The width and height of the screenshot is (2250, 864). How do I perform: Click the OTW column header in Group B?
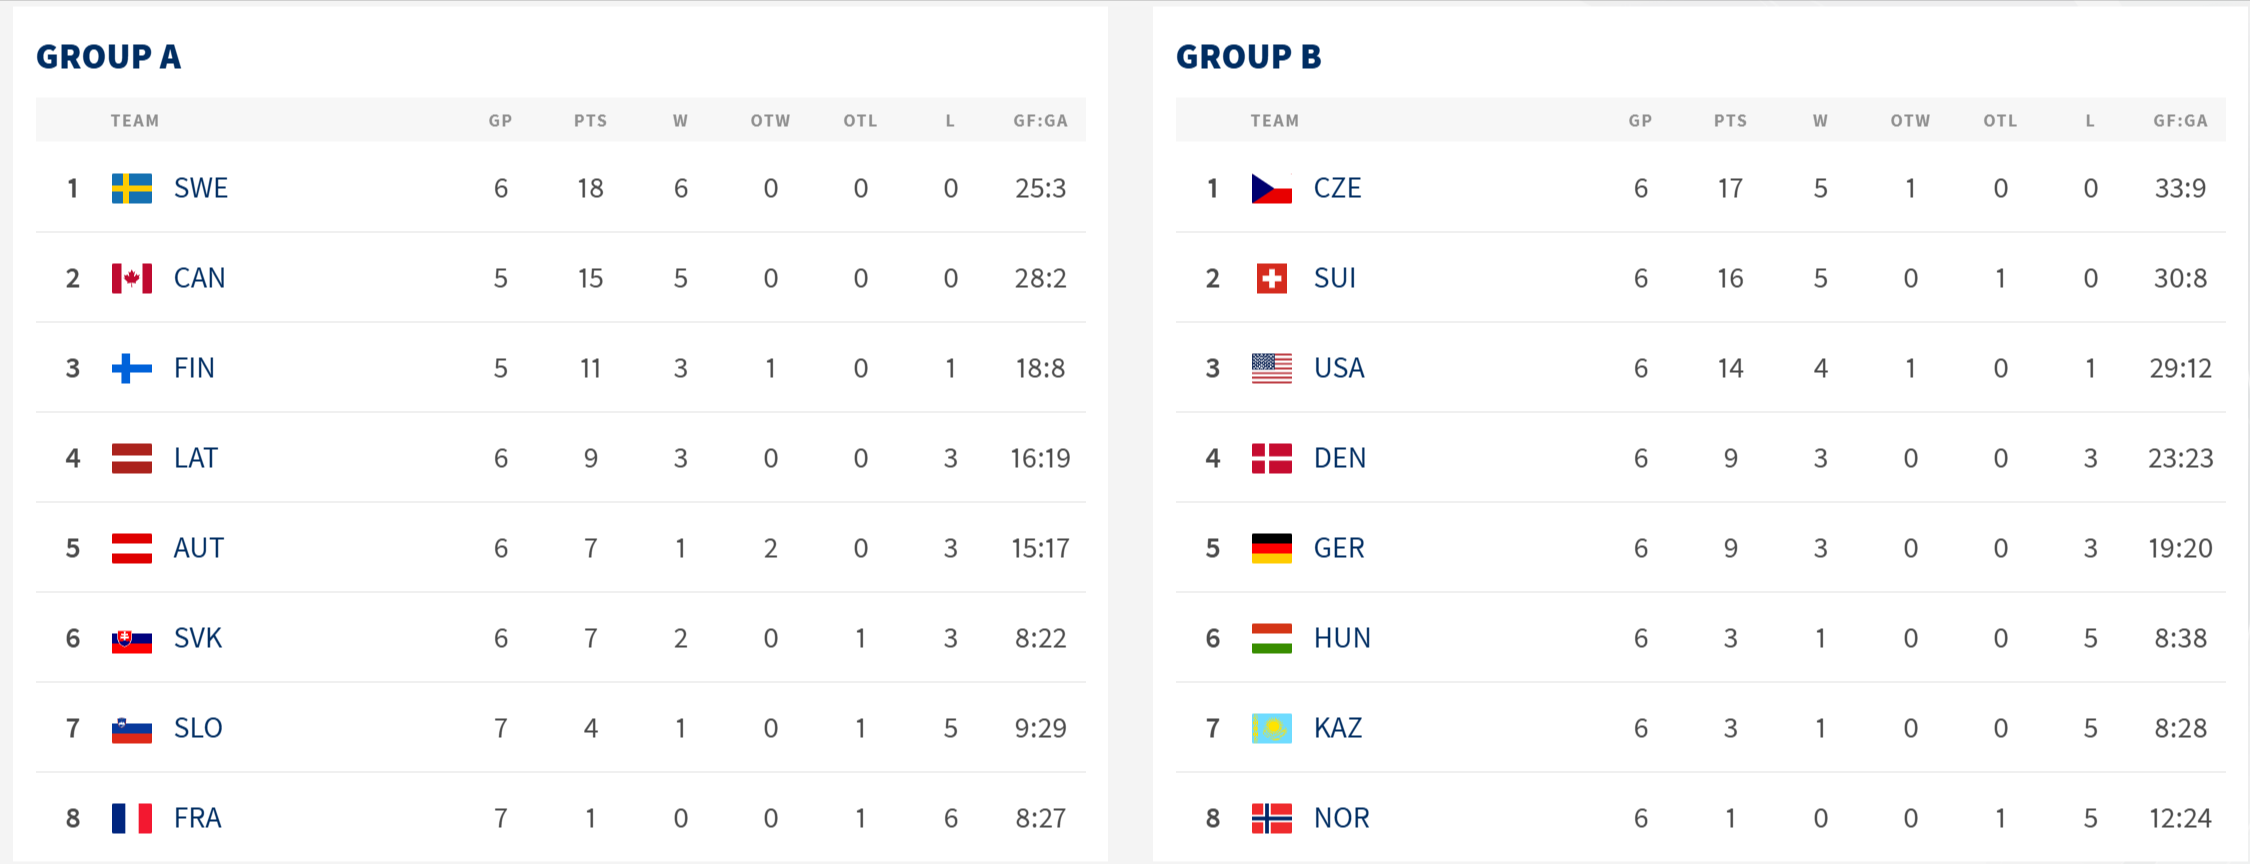[x=1910, y=121]
